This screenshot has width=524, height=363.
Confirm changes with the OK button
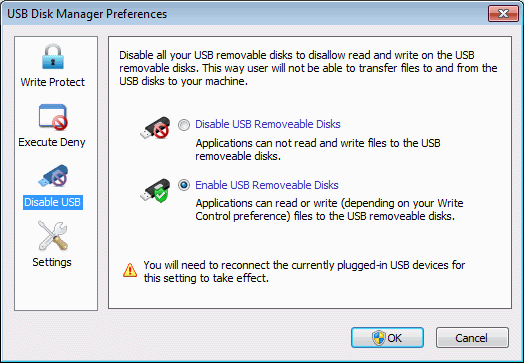point(387,338)
